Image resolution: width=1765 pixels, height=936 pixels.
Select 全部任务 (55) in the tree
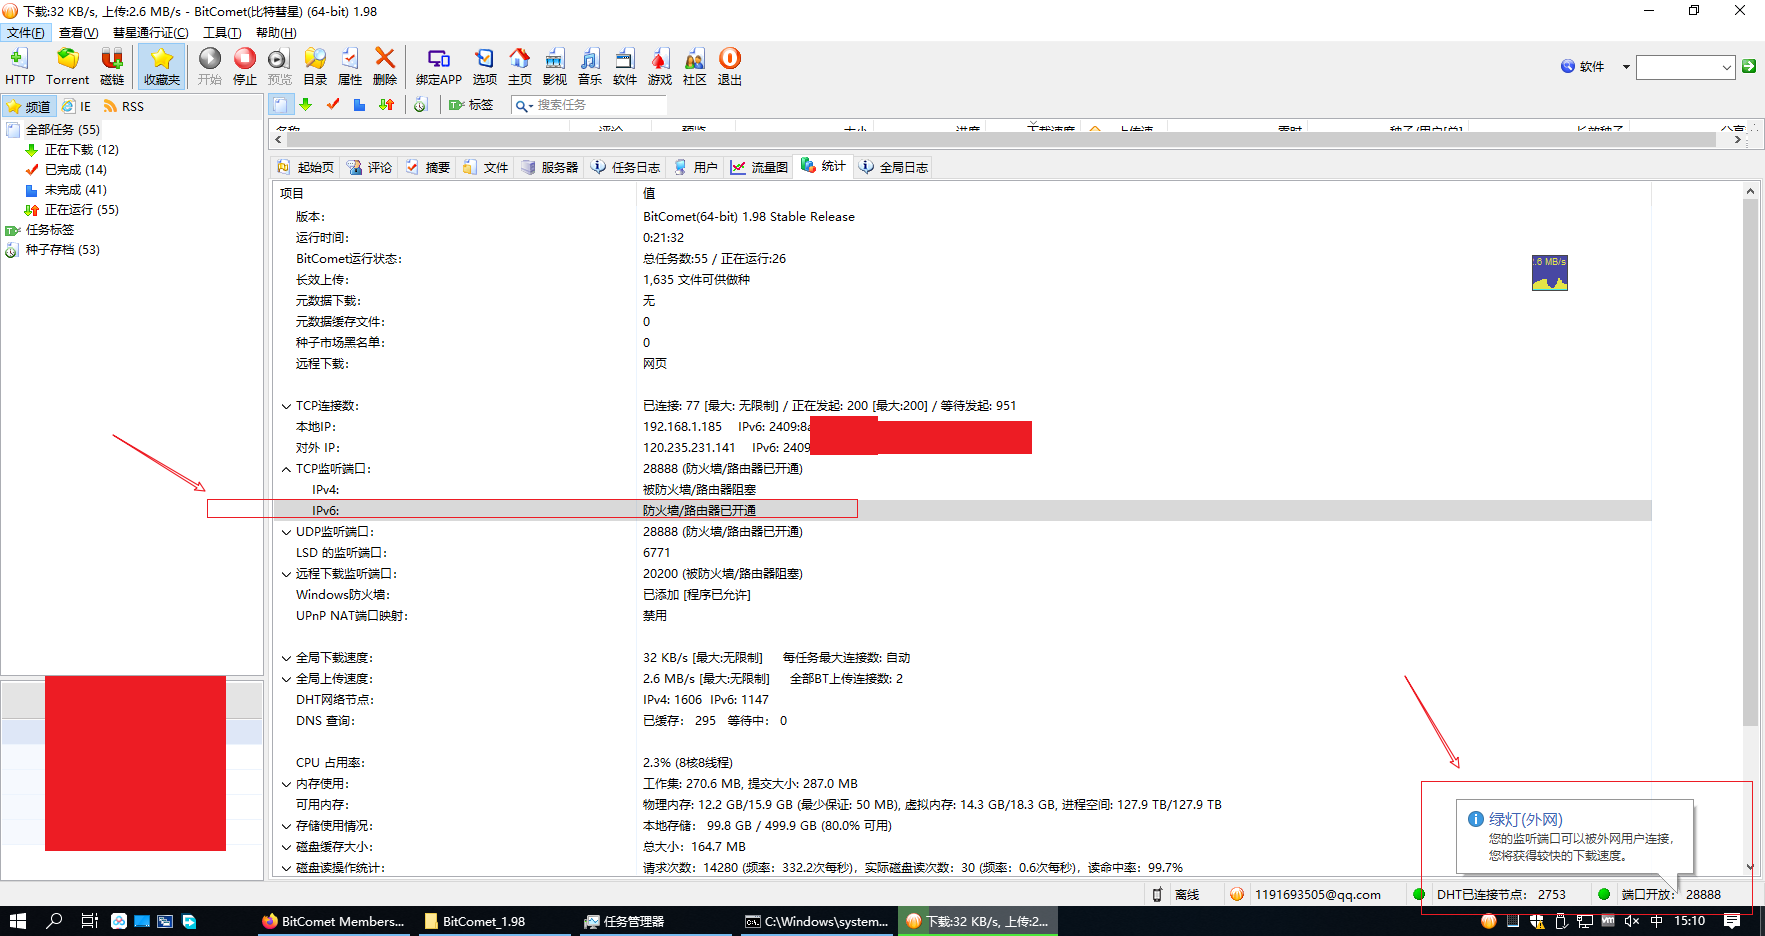click(x=62, y=129)
